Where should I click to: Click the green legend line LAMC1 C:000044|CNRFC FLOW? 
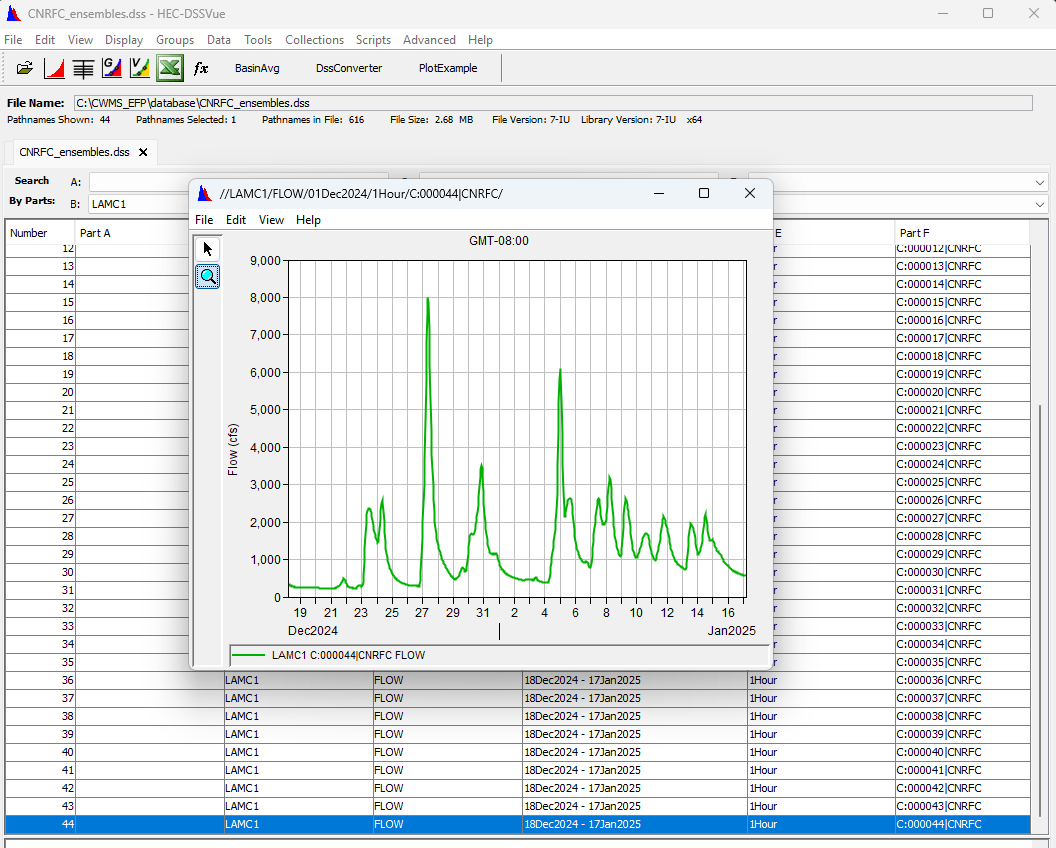[x=248, y=655]
